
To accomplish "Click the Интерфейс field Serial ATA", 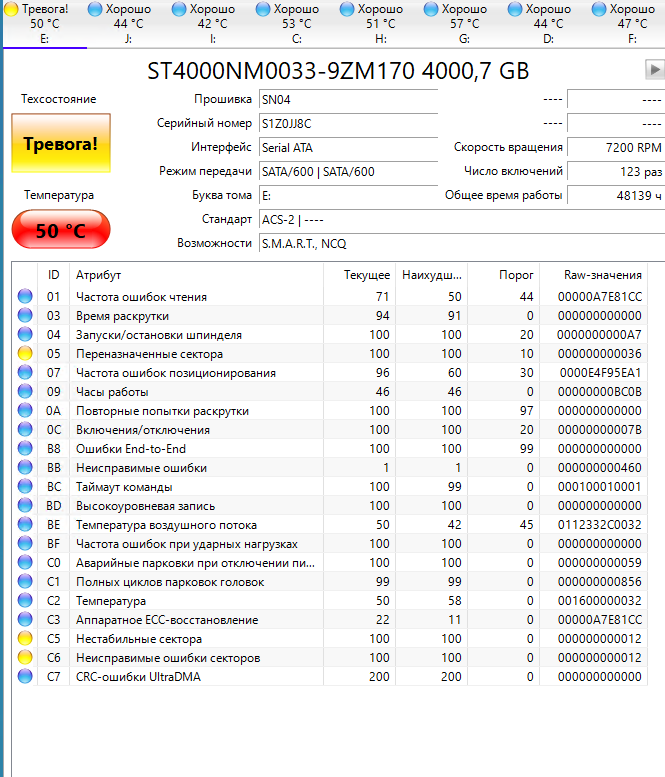I will click(x=348, y=148).
